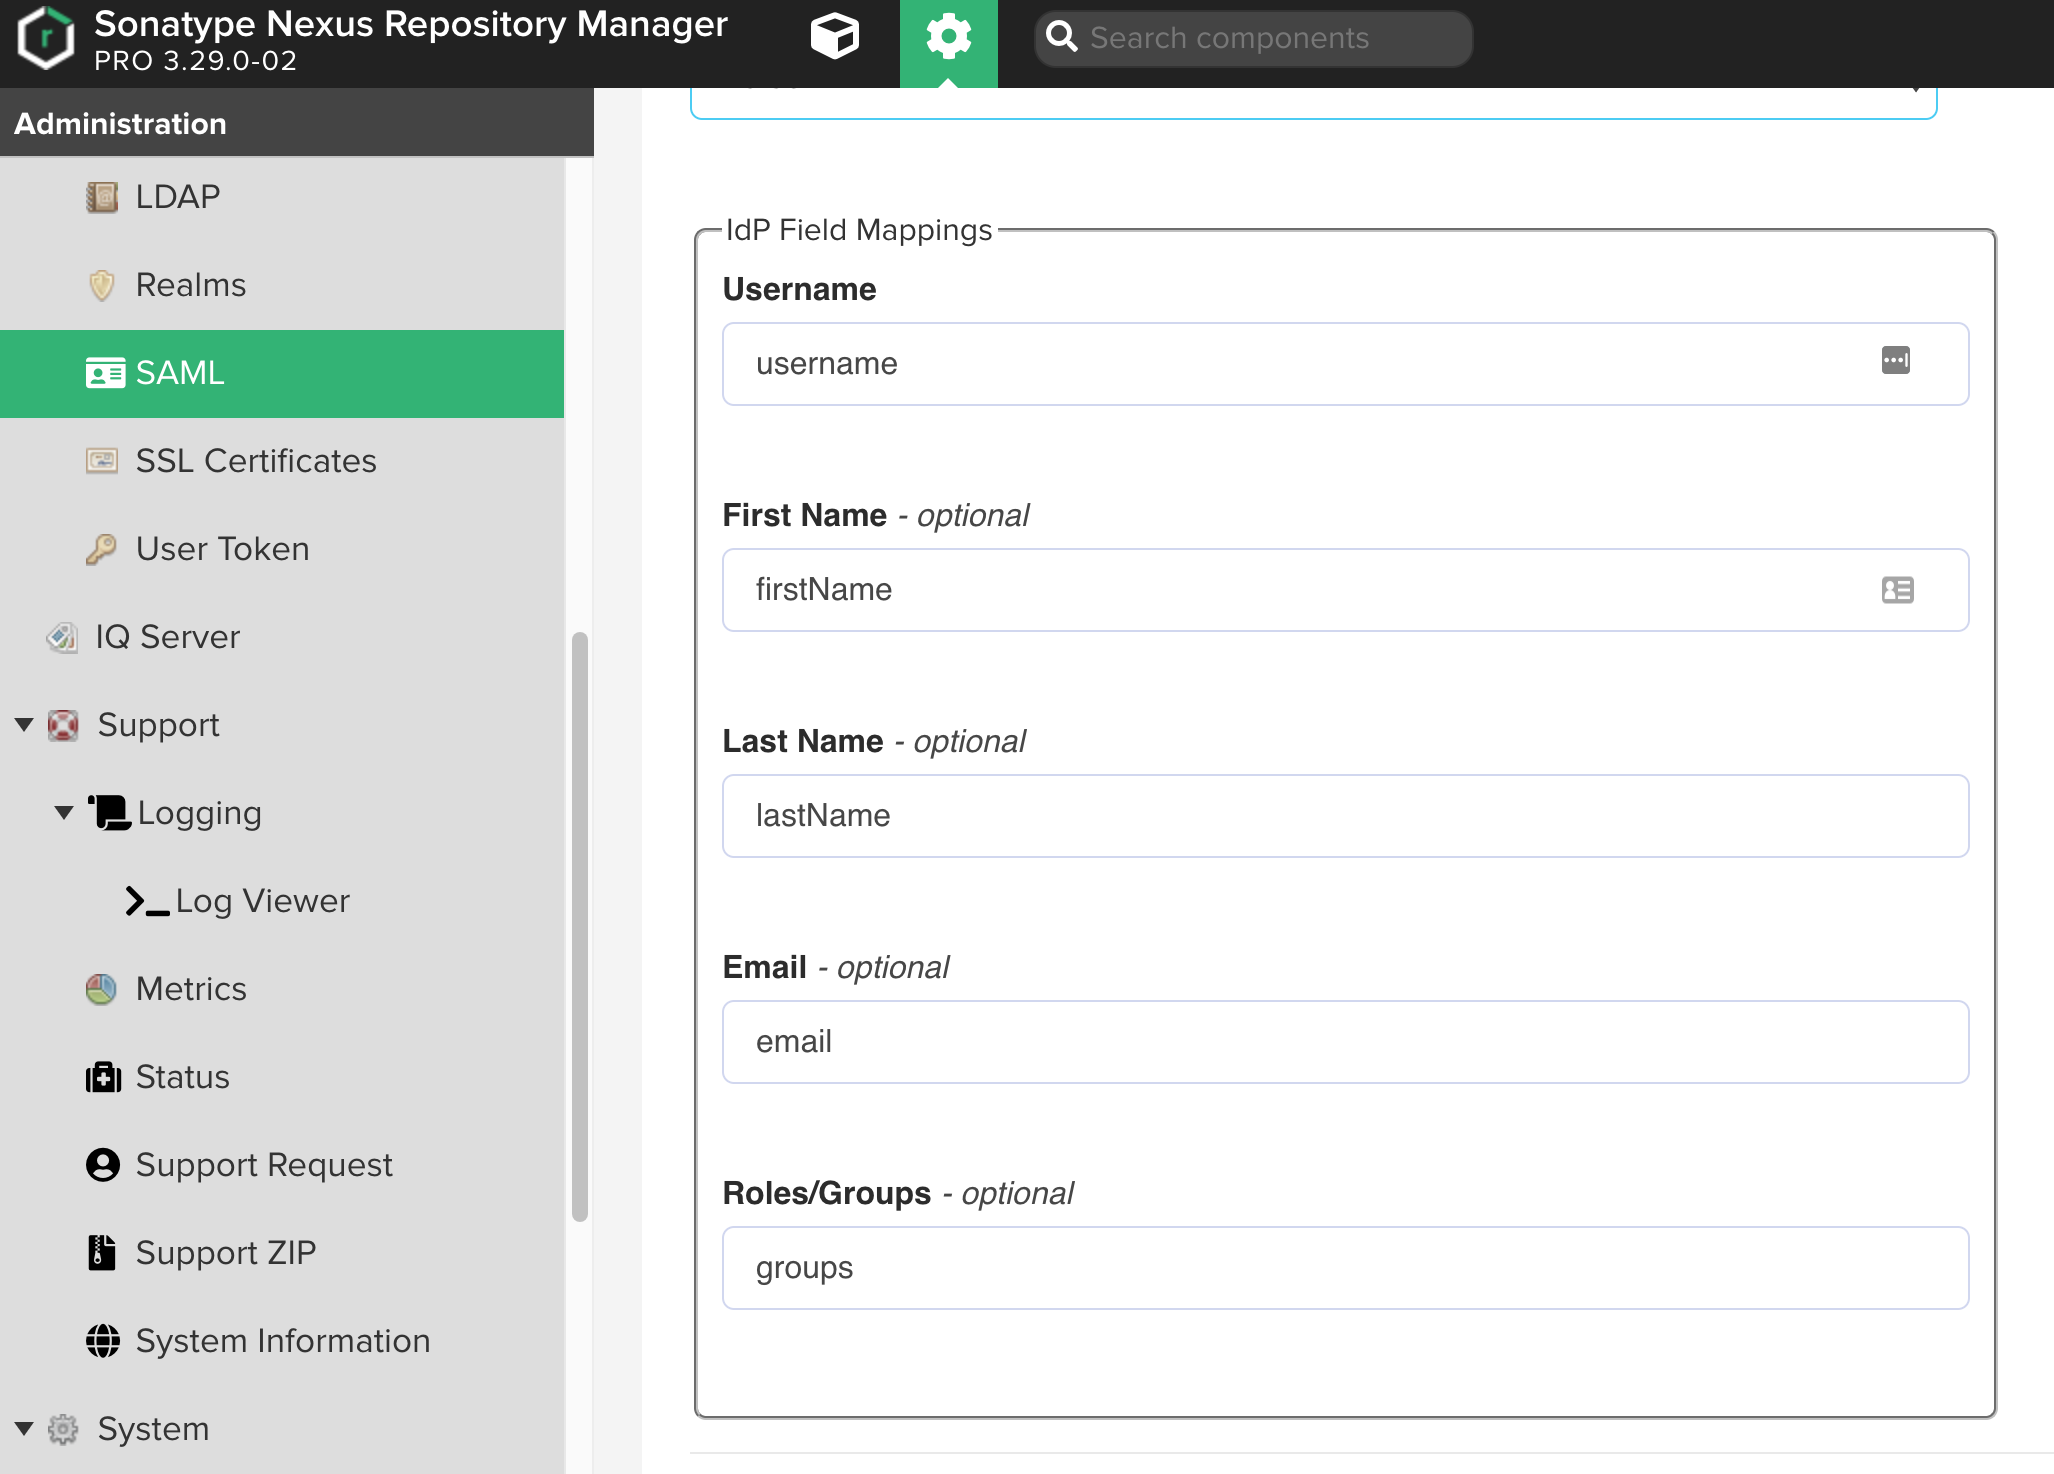
Task: Click the Administration gear icon in header
Action: pyautogui.click(x=948, y=38)
